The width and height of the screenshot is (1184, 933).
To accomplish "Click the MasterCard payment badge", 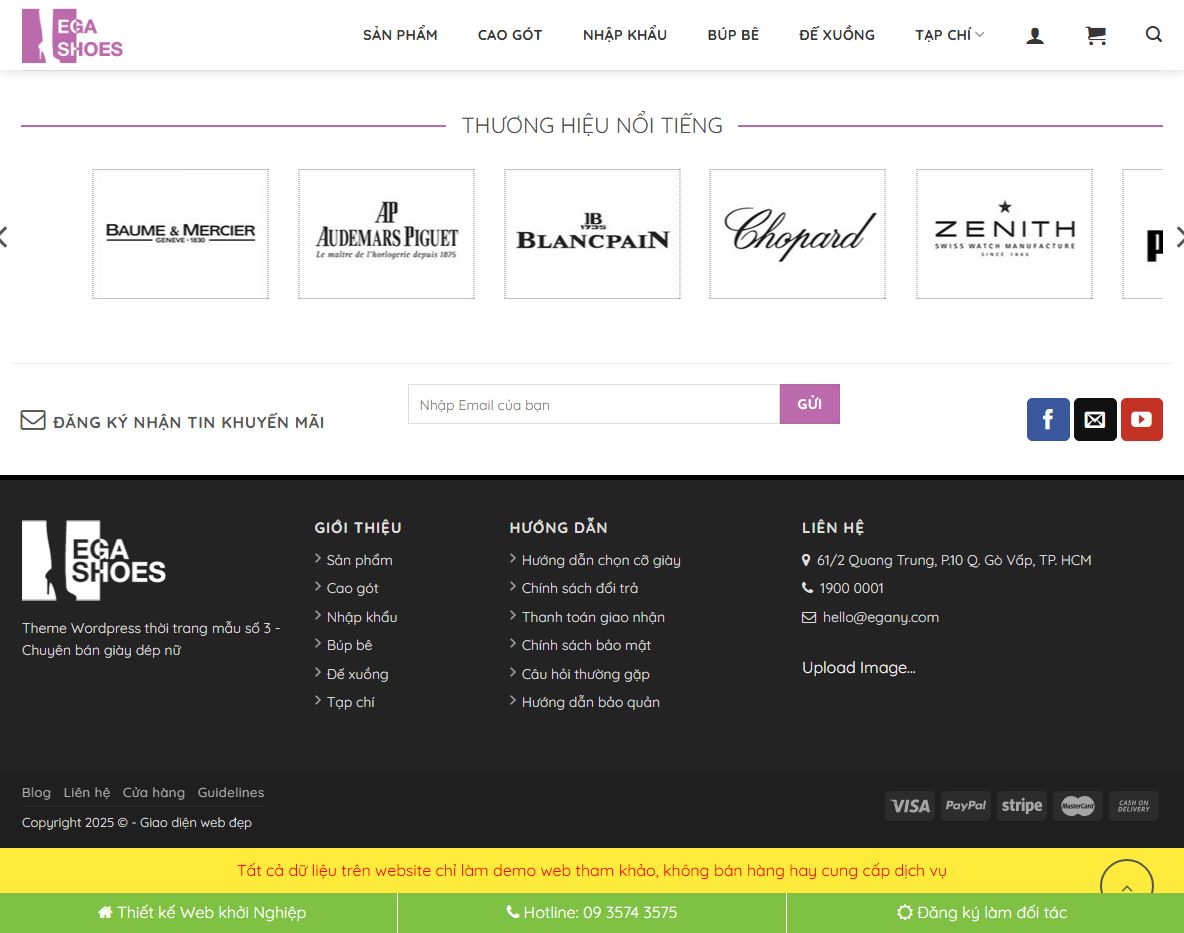I will coord(1078,806).
